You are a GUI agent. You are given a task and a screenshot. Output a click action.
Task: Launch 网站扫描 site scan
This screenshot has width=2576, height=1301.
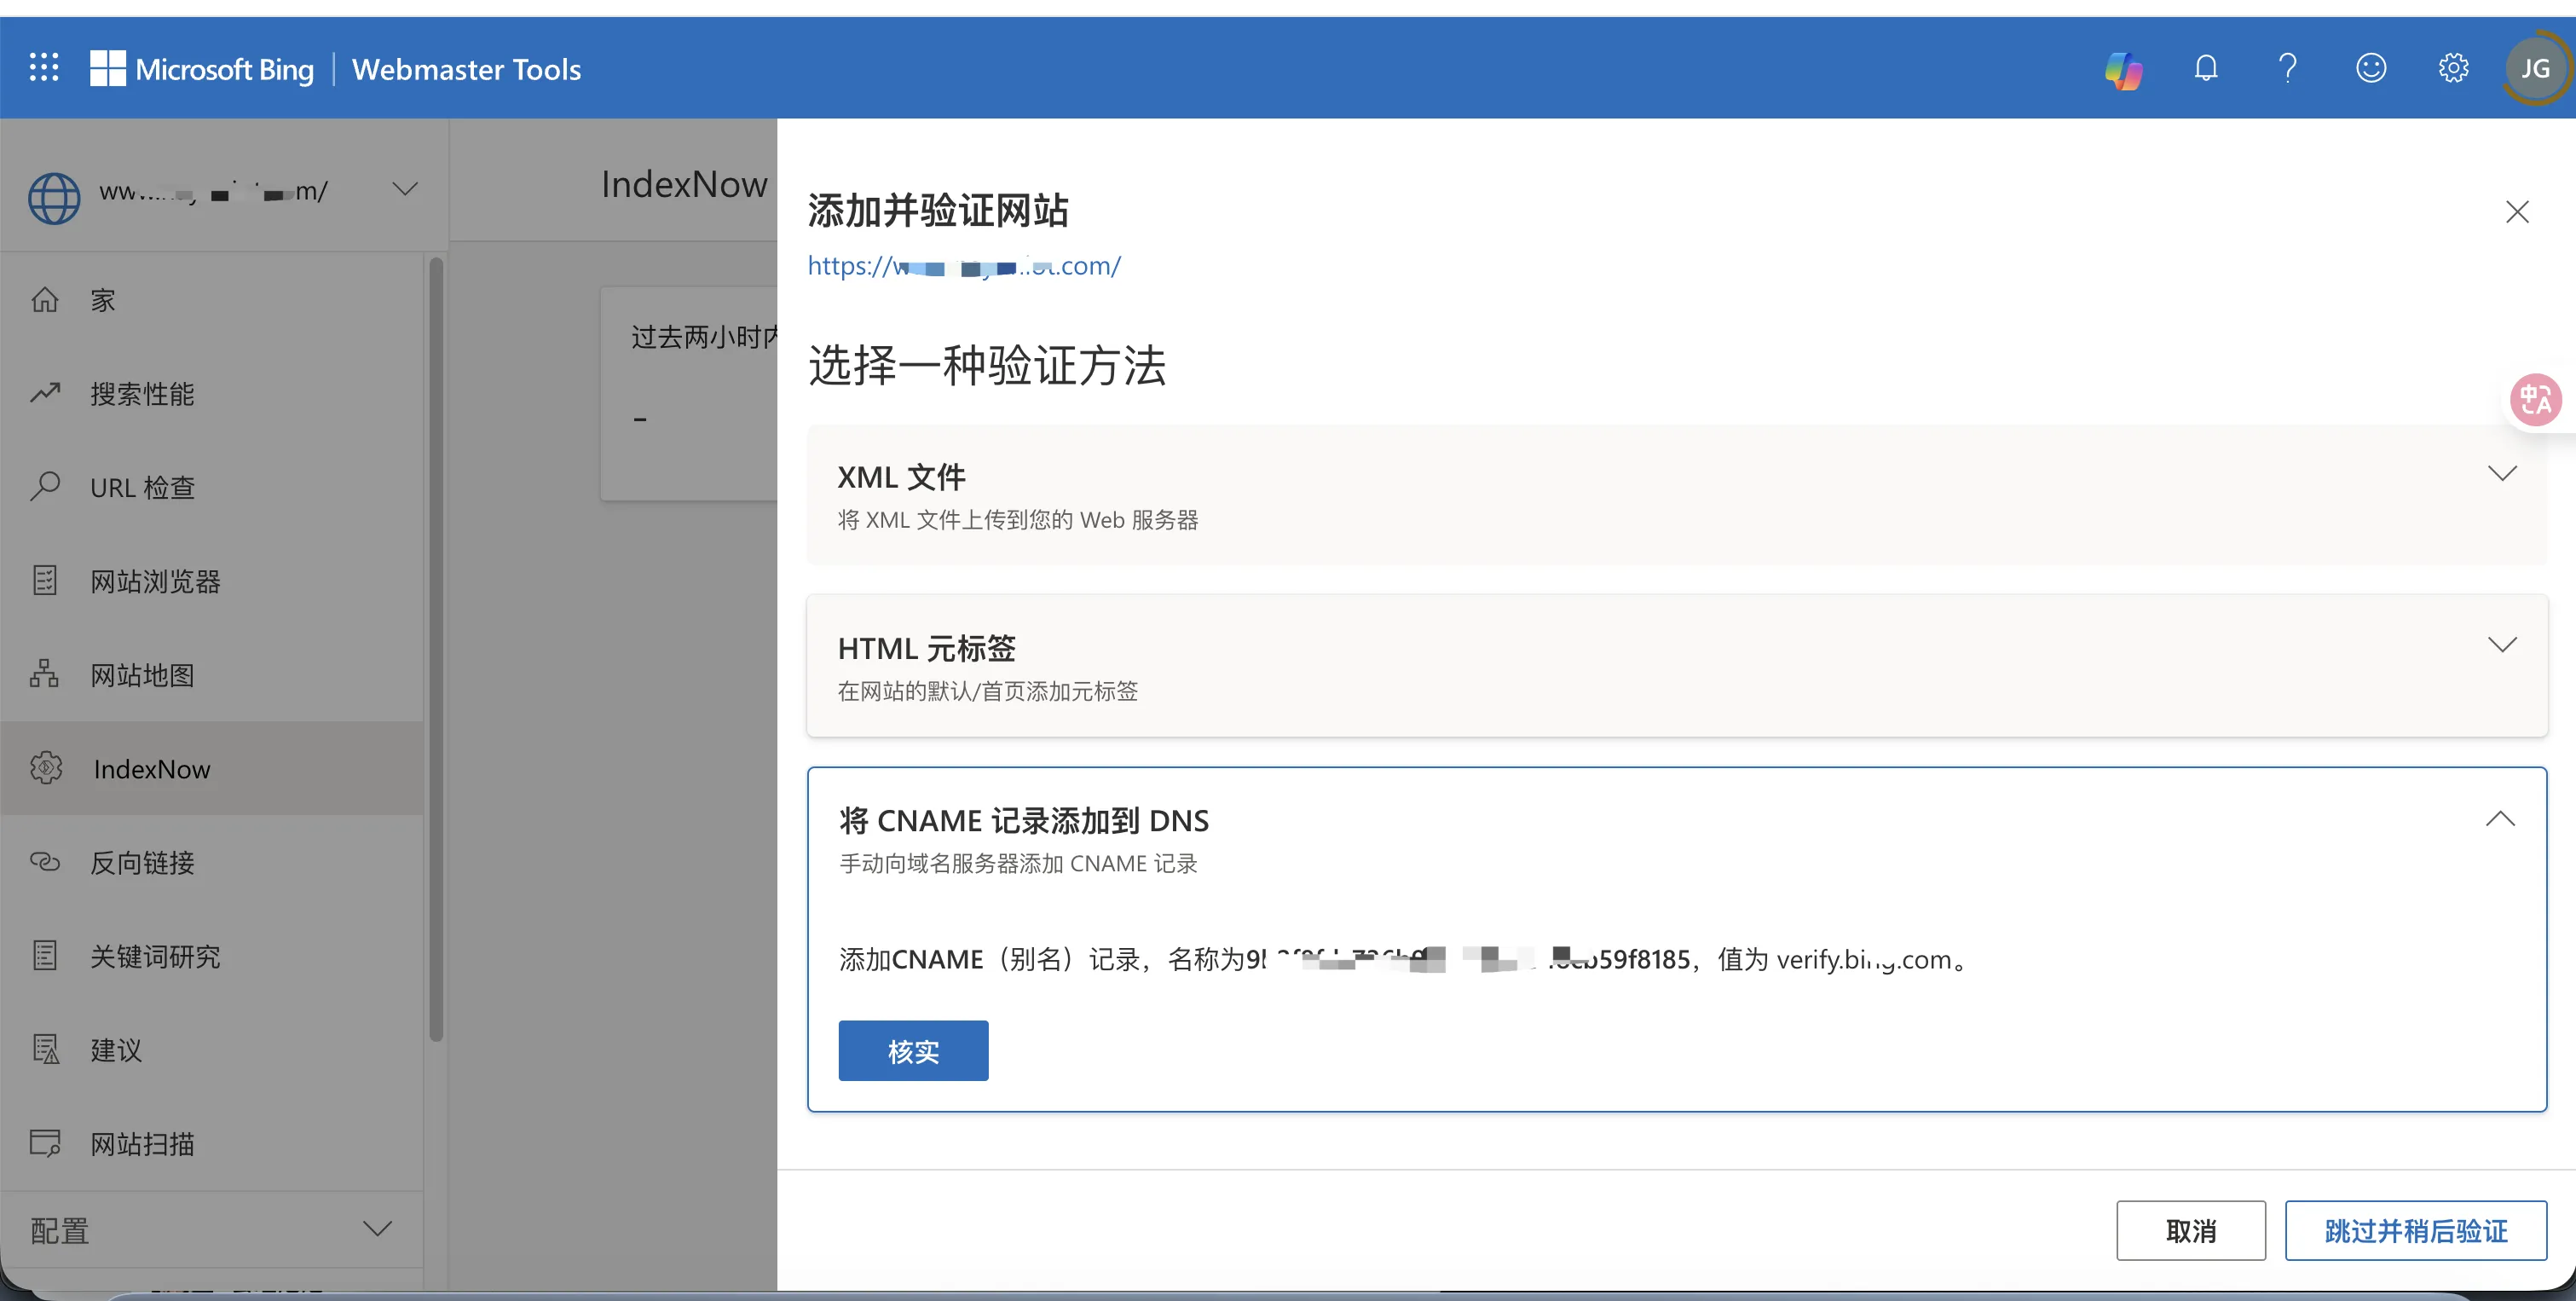142,1143
